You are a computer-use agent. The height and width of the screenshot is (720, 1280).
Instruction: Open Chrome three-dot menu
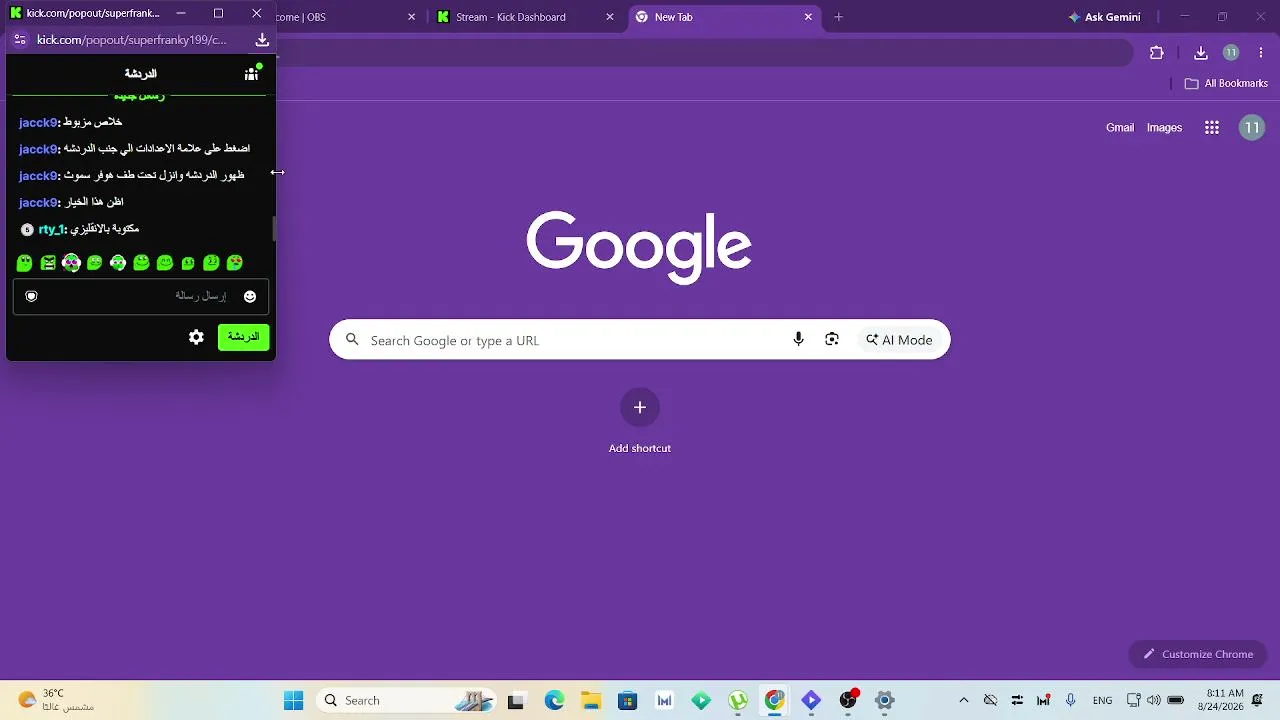click(x=1262, y=53)
